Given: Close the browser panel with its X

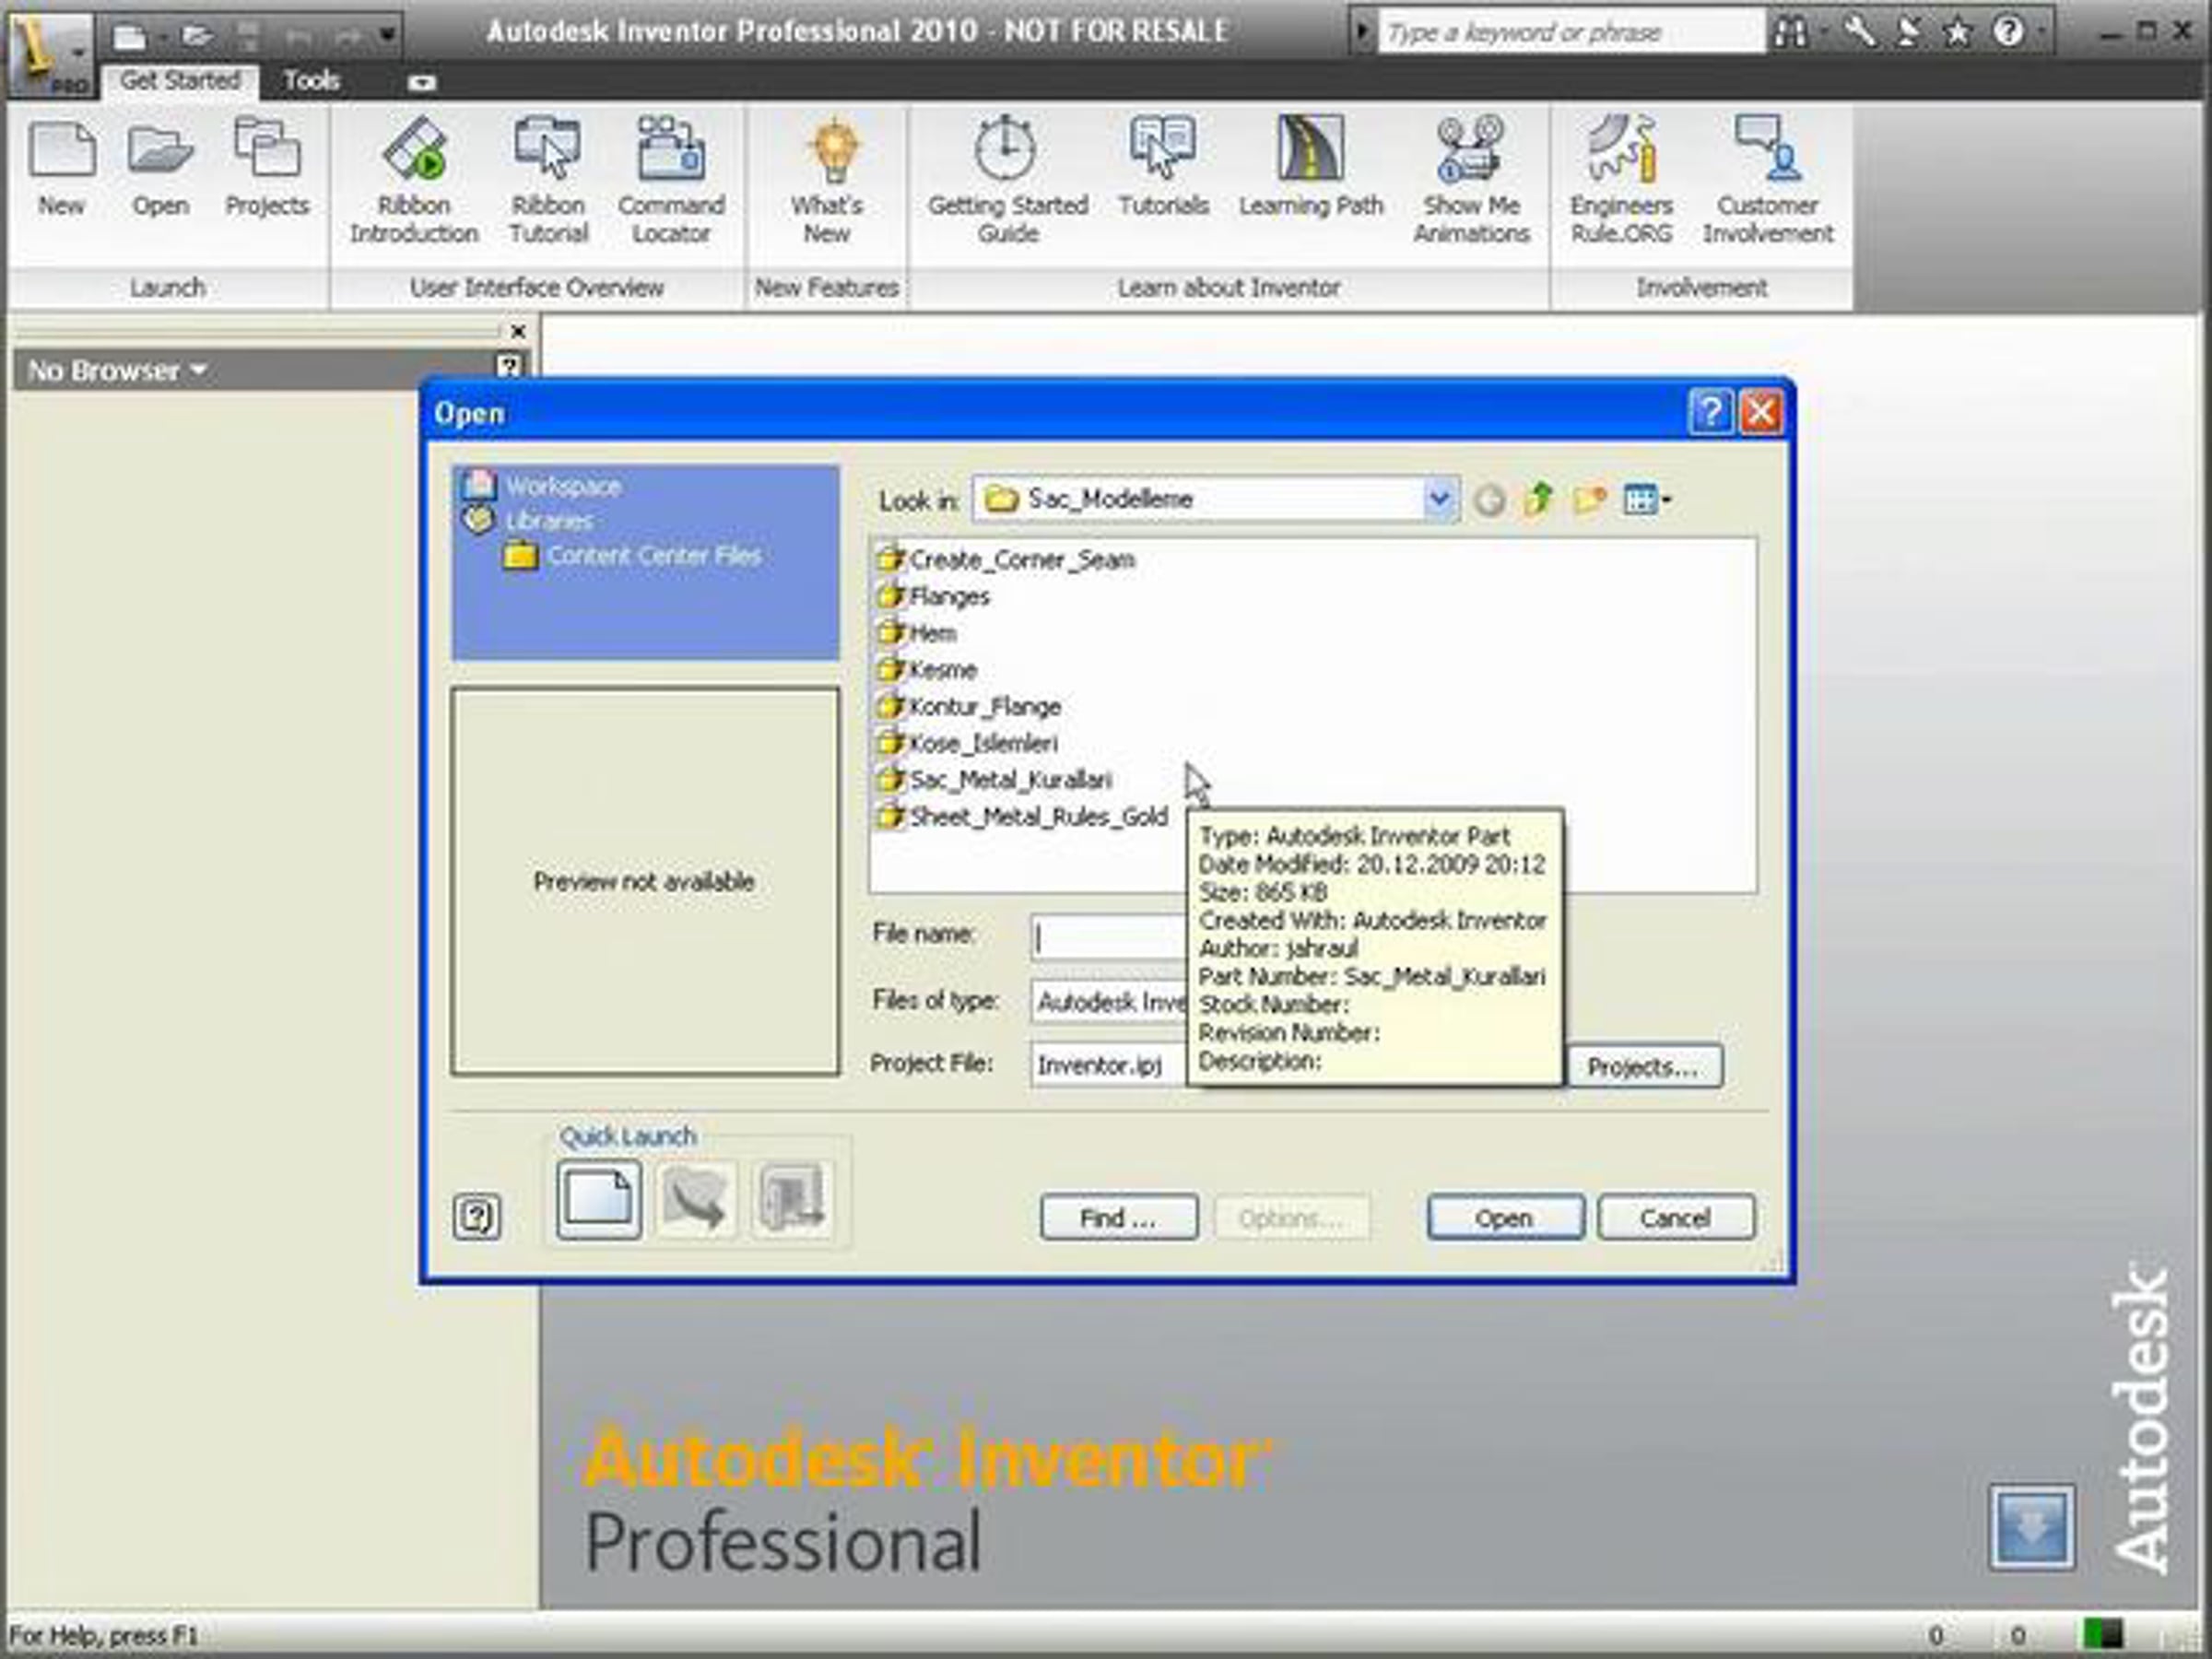Looking at the screenshot, I should [518, 331].
